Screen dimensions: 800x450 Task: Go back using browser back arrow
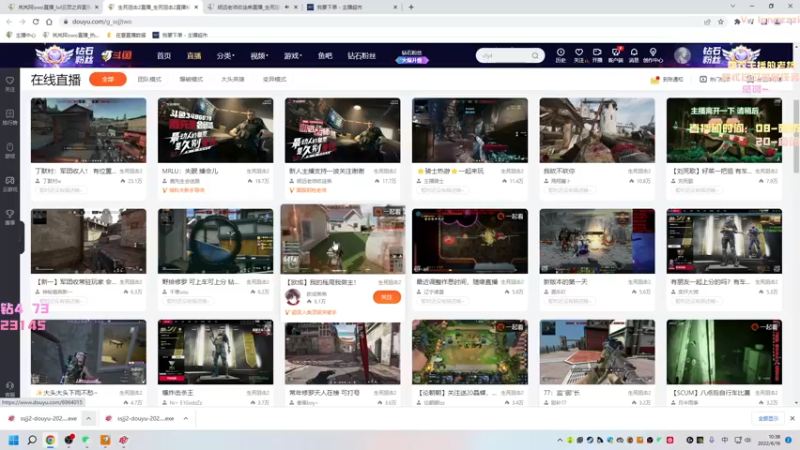[x=9, y=21]
